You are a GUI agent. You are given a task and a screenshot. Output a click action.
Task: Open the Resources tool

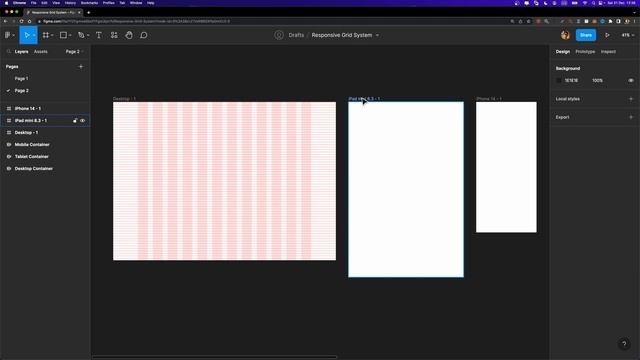(114, 35)
